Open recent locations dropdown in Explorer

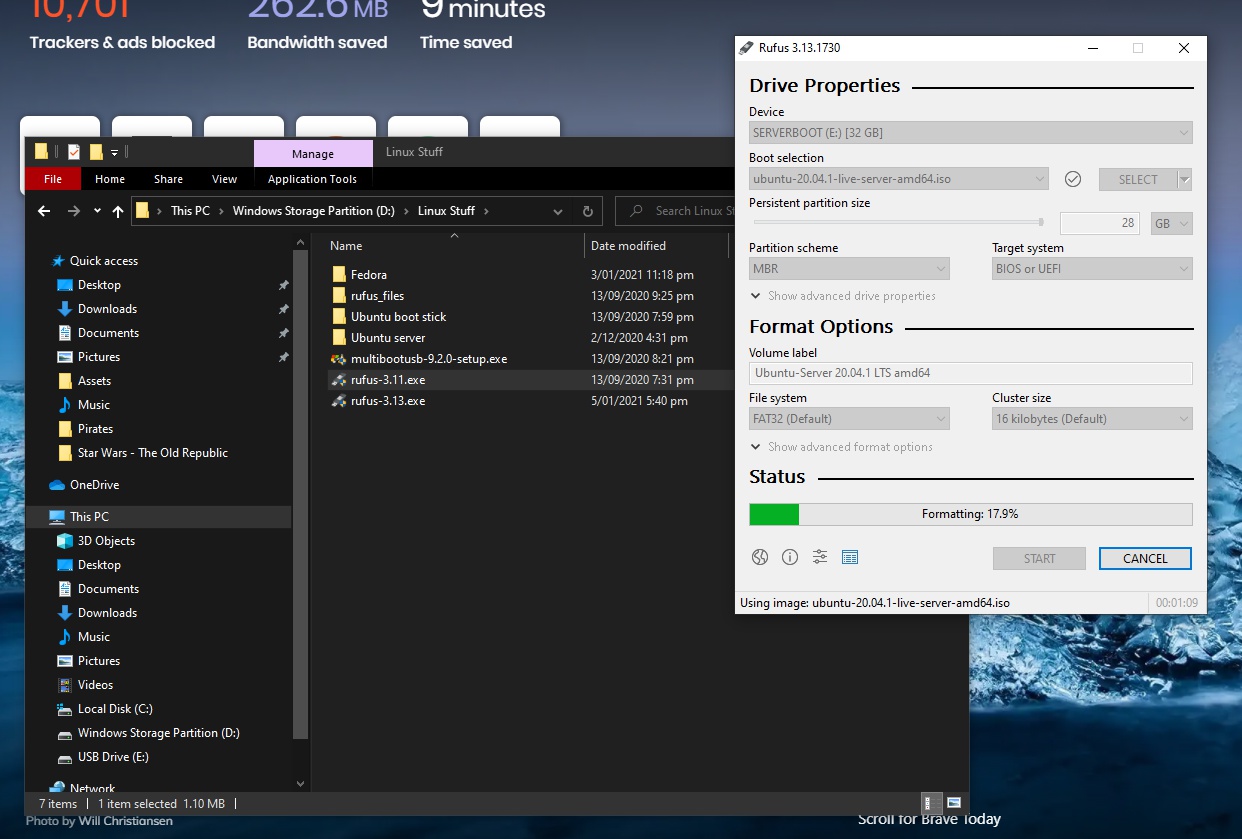(x=97, y=211)
